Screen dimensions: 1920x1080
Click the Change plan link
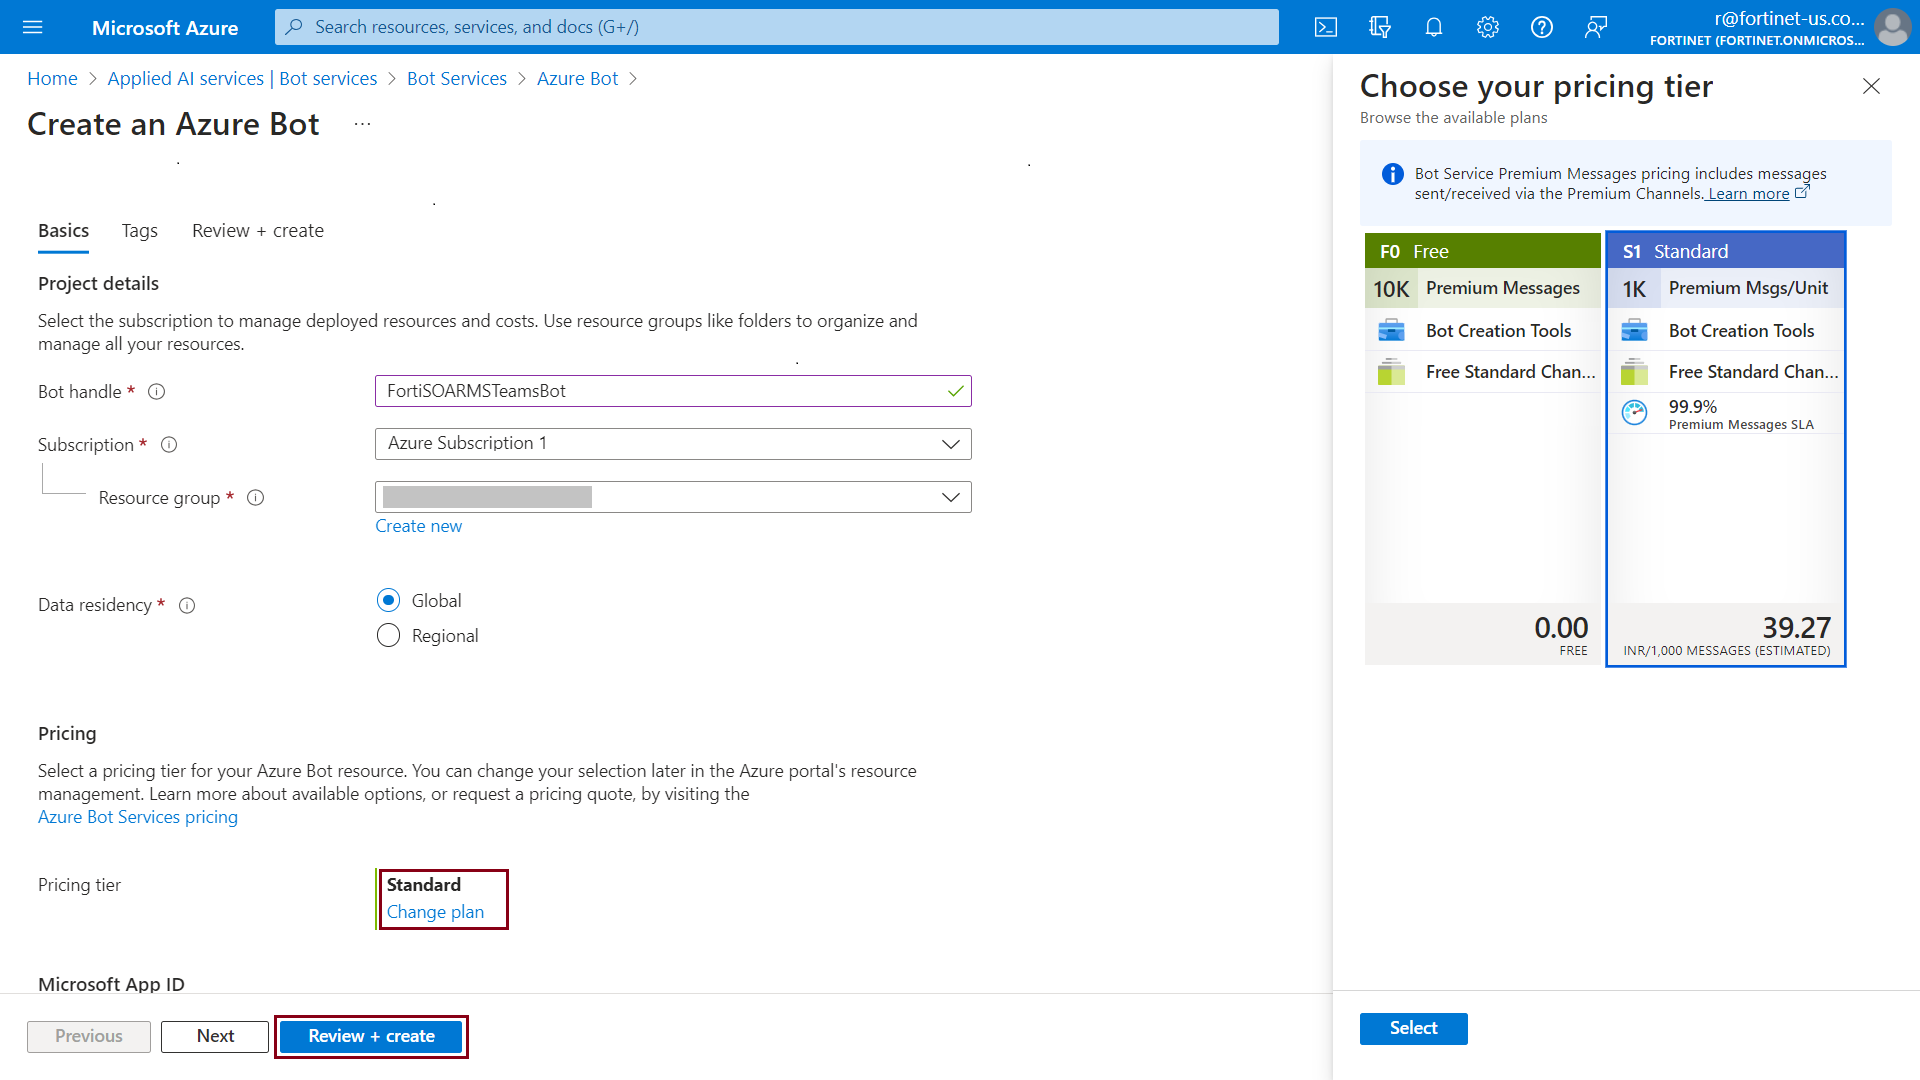[x=435, y=912]
